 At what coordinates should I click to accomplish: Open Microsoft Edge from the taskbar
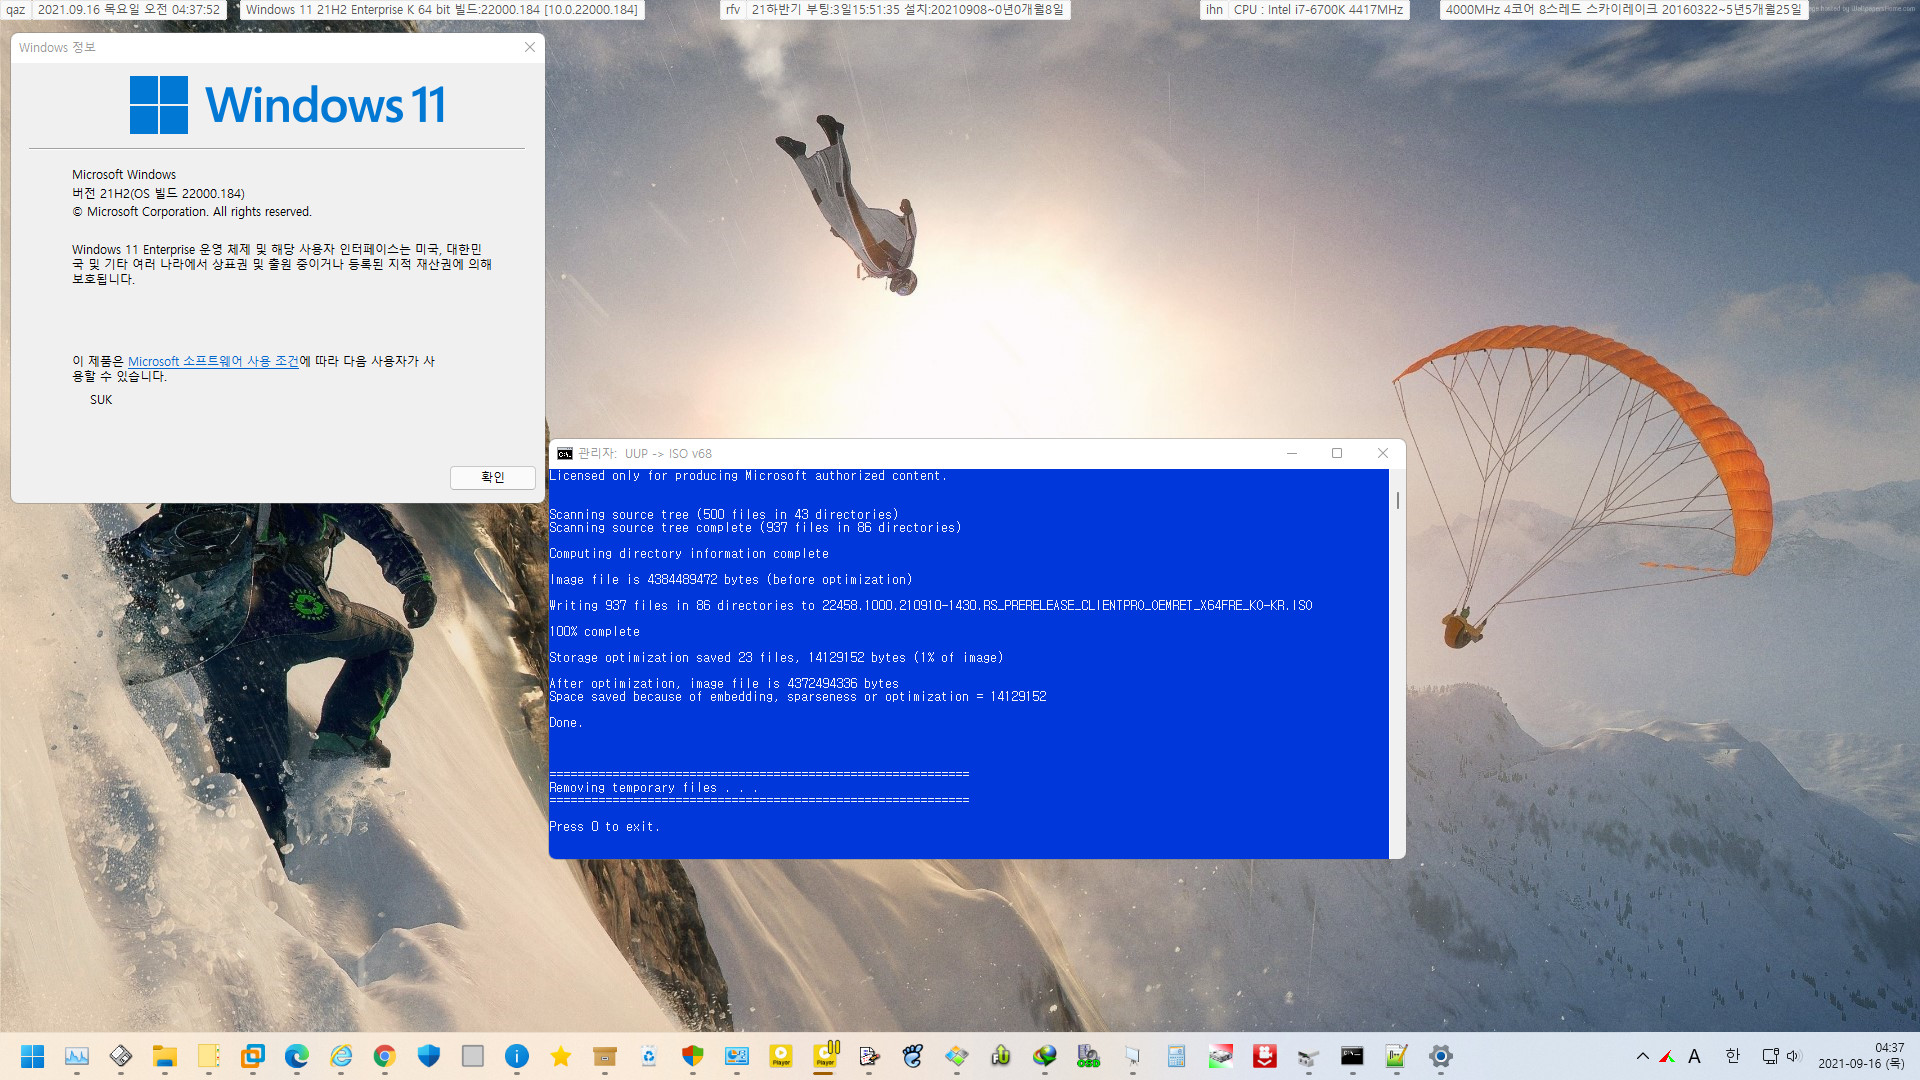(x=297, y=1056)
